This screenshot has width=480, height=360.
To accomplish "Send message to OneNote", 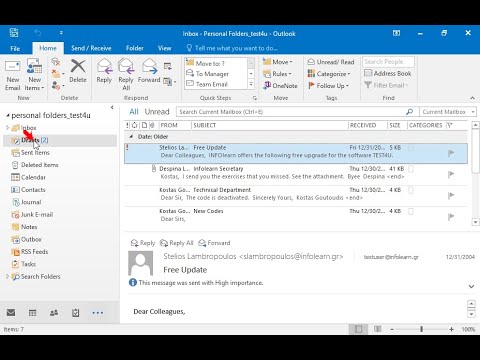I will point(280,86).
